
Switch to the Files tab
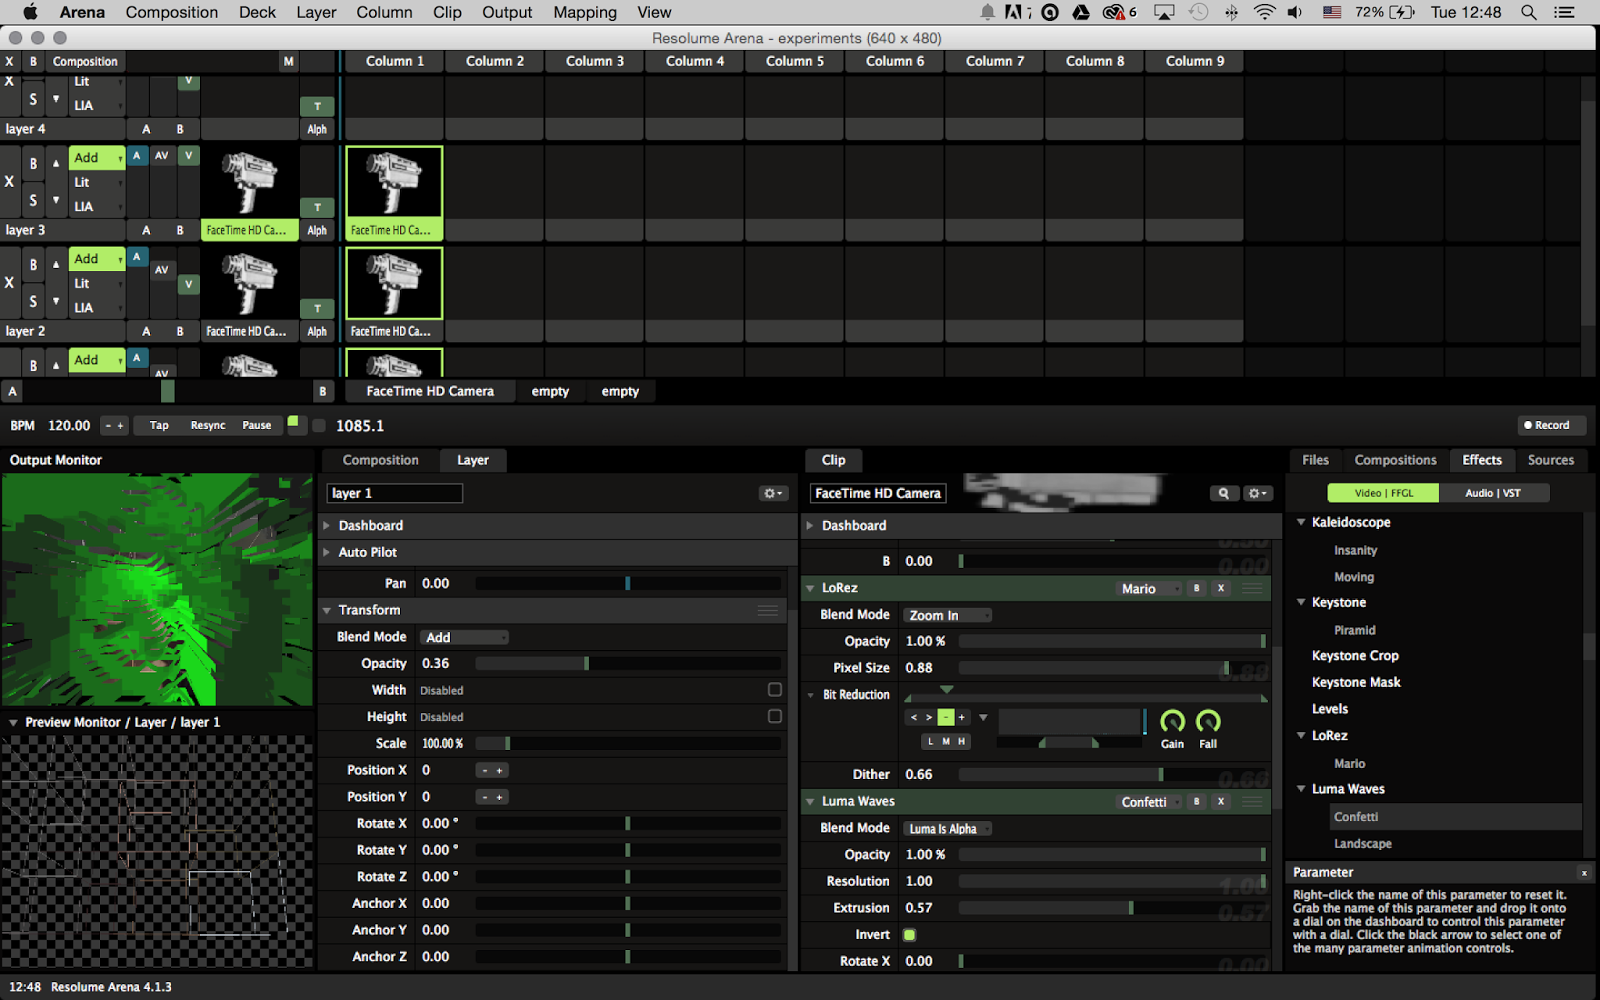pos(1315,460)
